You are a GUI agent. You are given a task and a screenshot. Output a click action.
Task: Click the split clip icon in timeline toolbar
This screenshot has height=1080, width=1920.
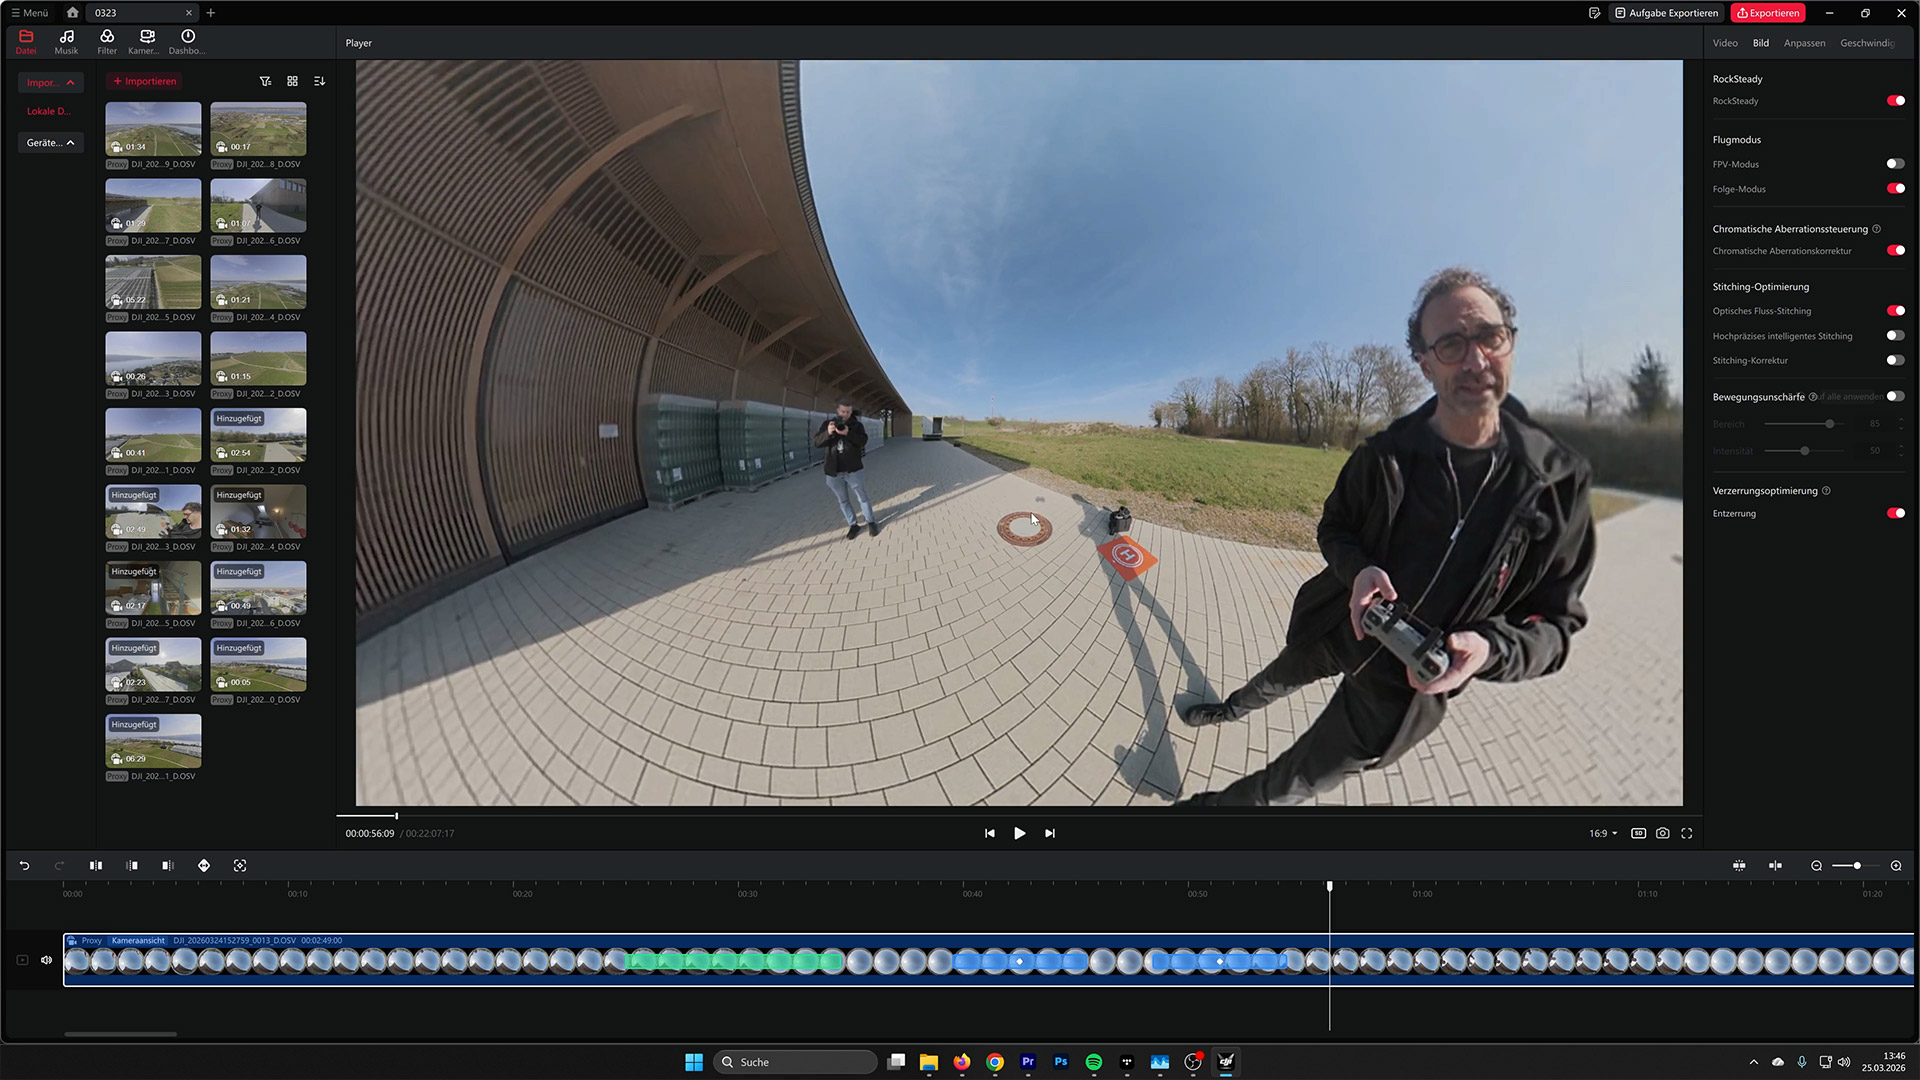(x=96, y=866)
